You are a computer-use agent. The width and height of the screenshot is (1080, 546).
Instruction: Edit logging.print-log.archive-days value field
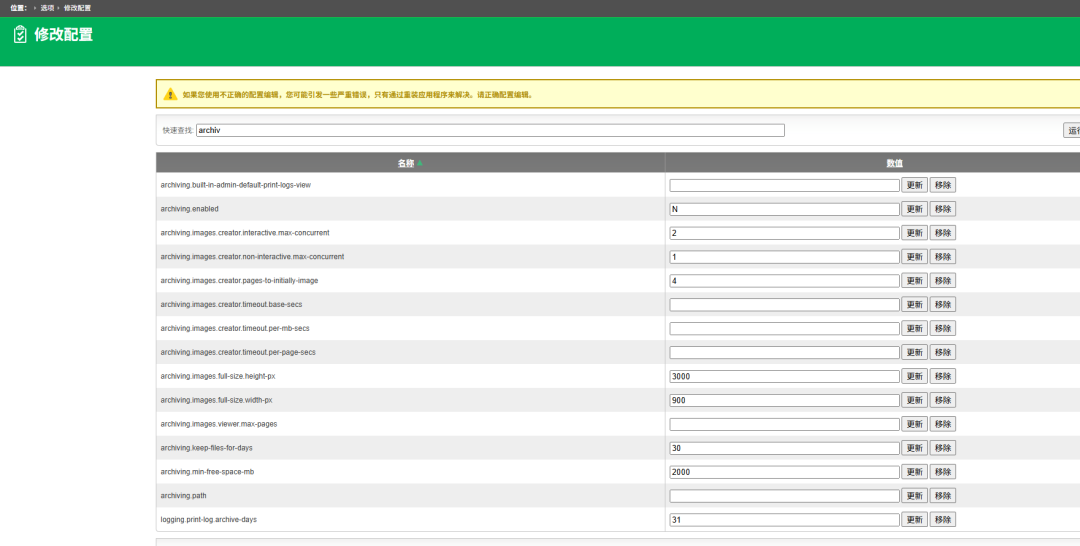(x=784, y=519)
